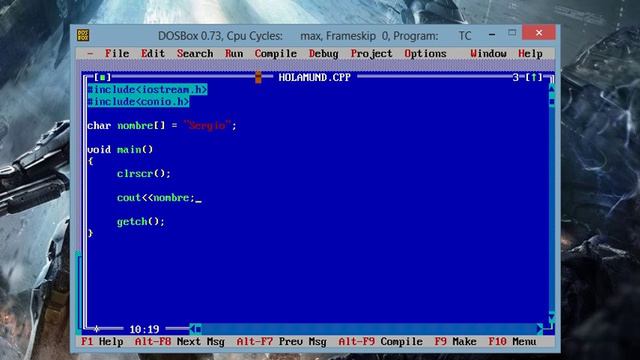Screen dimensions: 640x360
Task: Open the Project menu
Action: [371, 53]
